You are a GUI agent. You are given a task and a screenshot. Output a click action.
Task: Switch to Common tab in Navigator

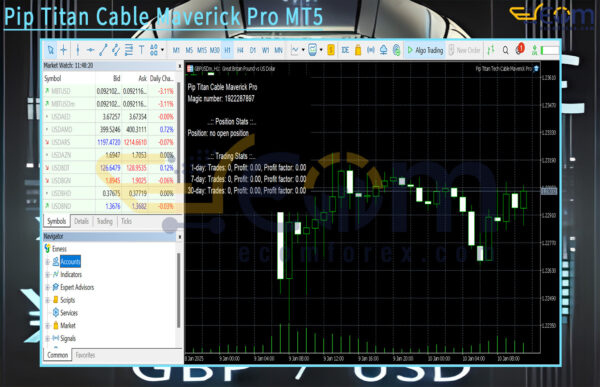coord(57,355)
